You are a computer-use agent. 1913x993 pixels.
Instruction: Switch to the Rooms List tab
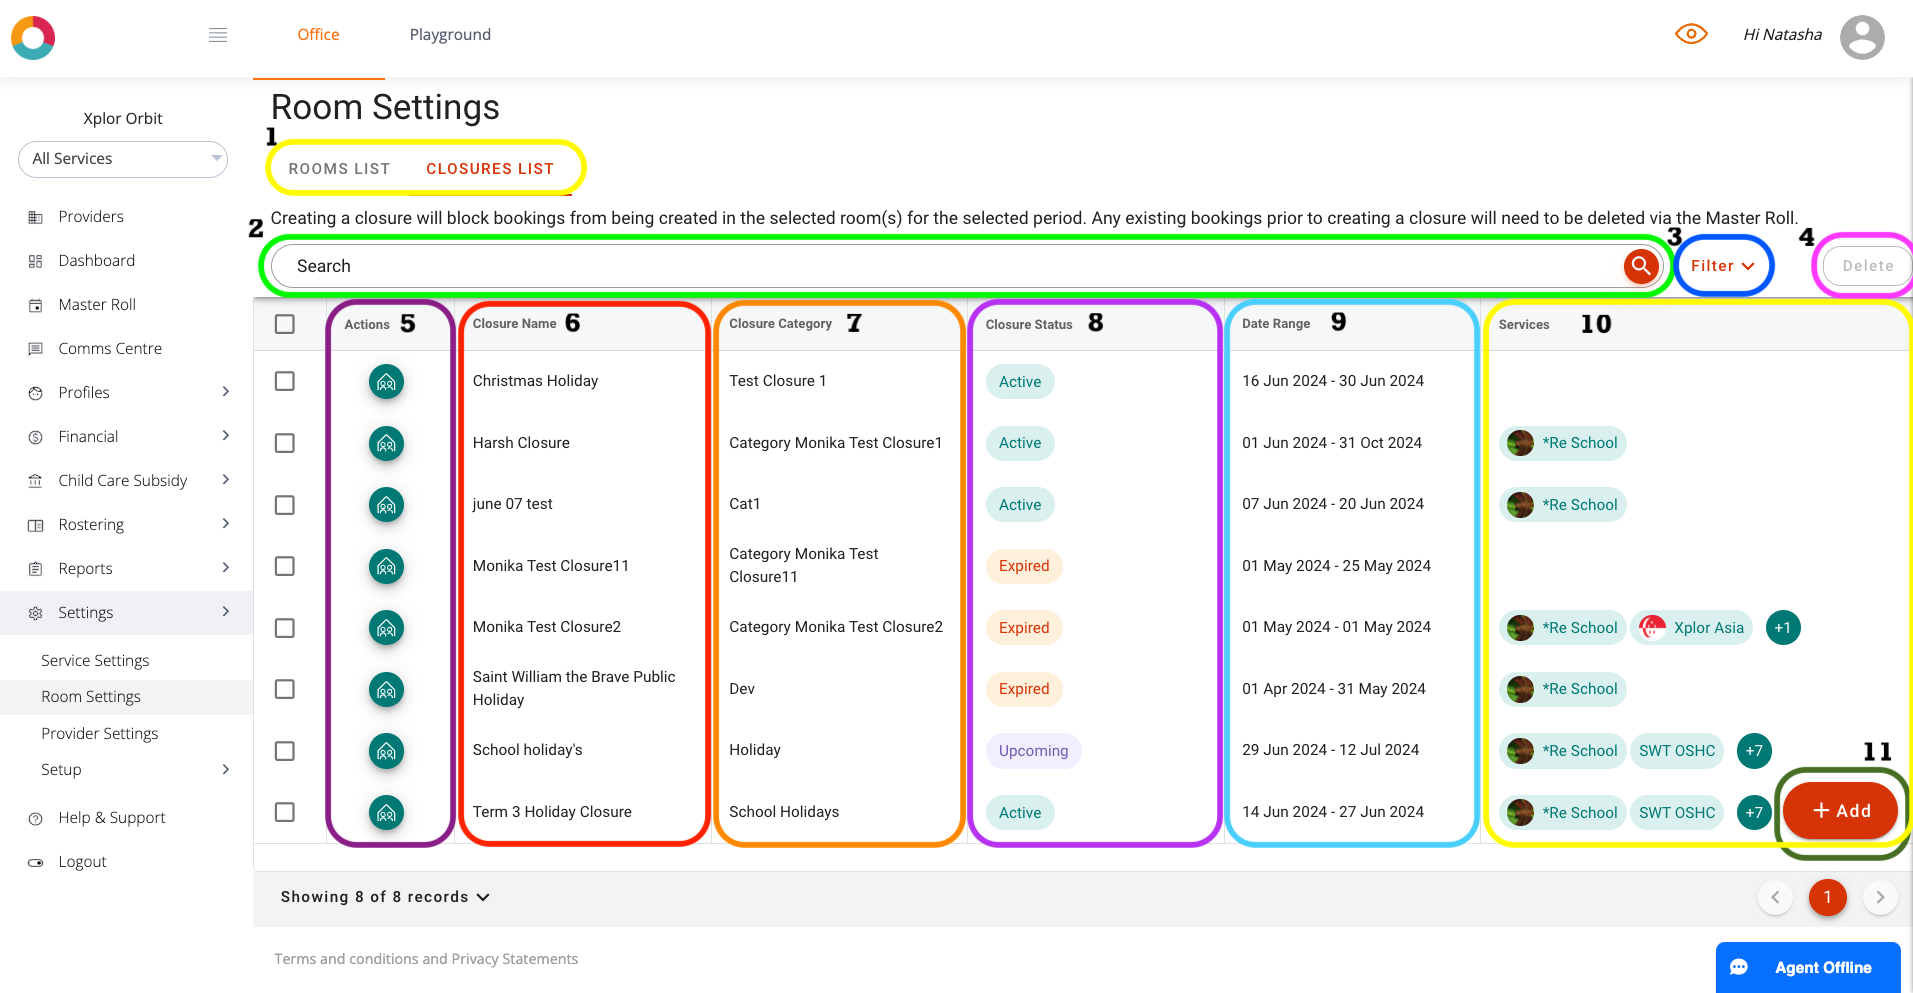pos(339,169)
